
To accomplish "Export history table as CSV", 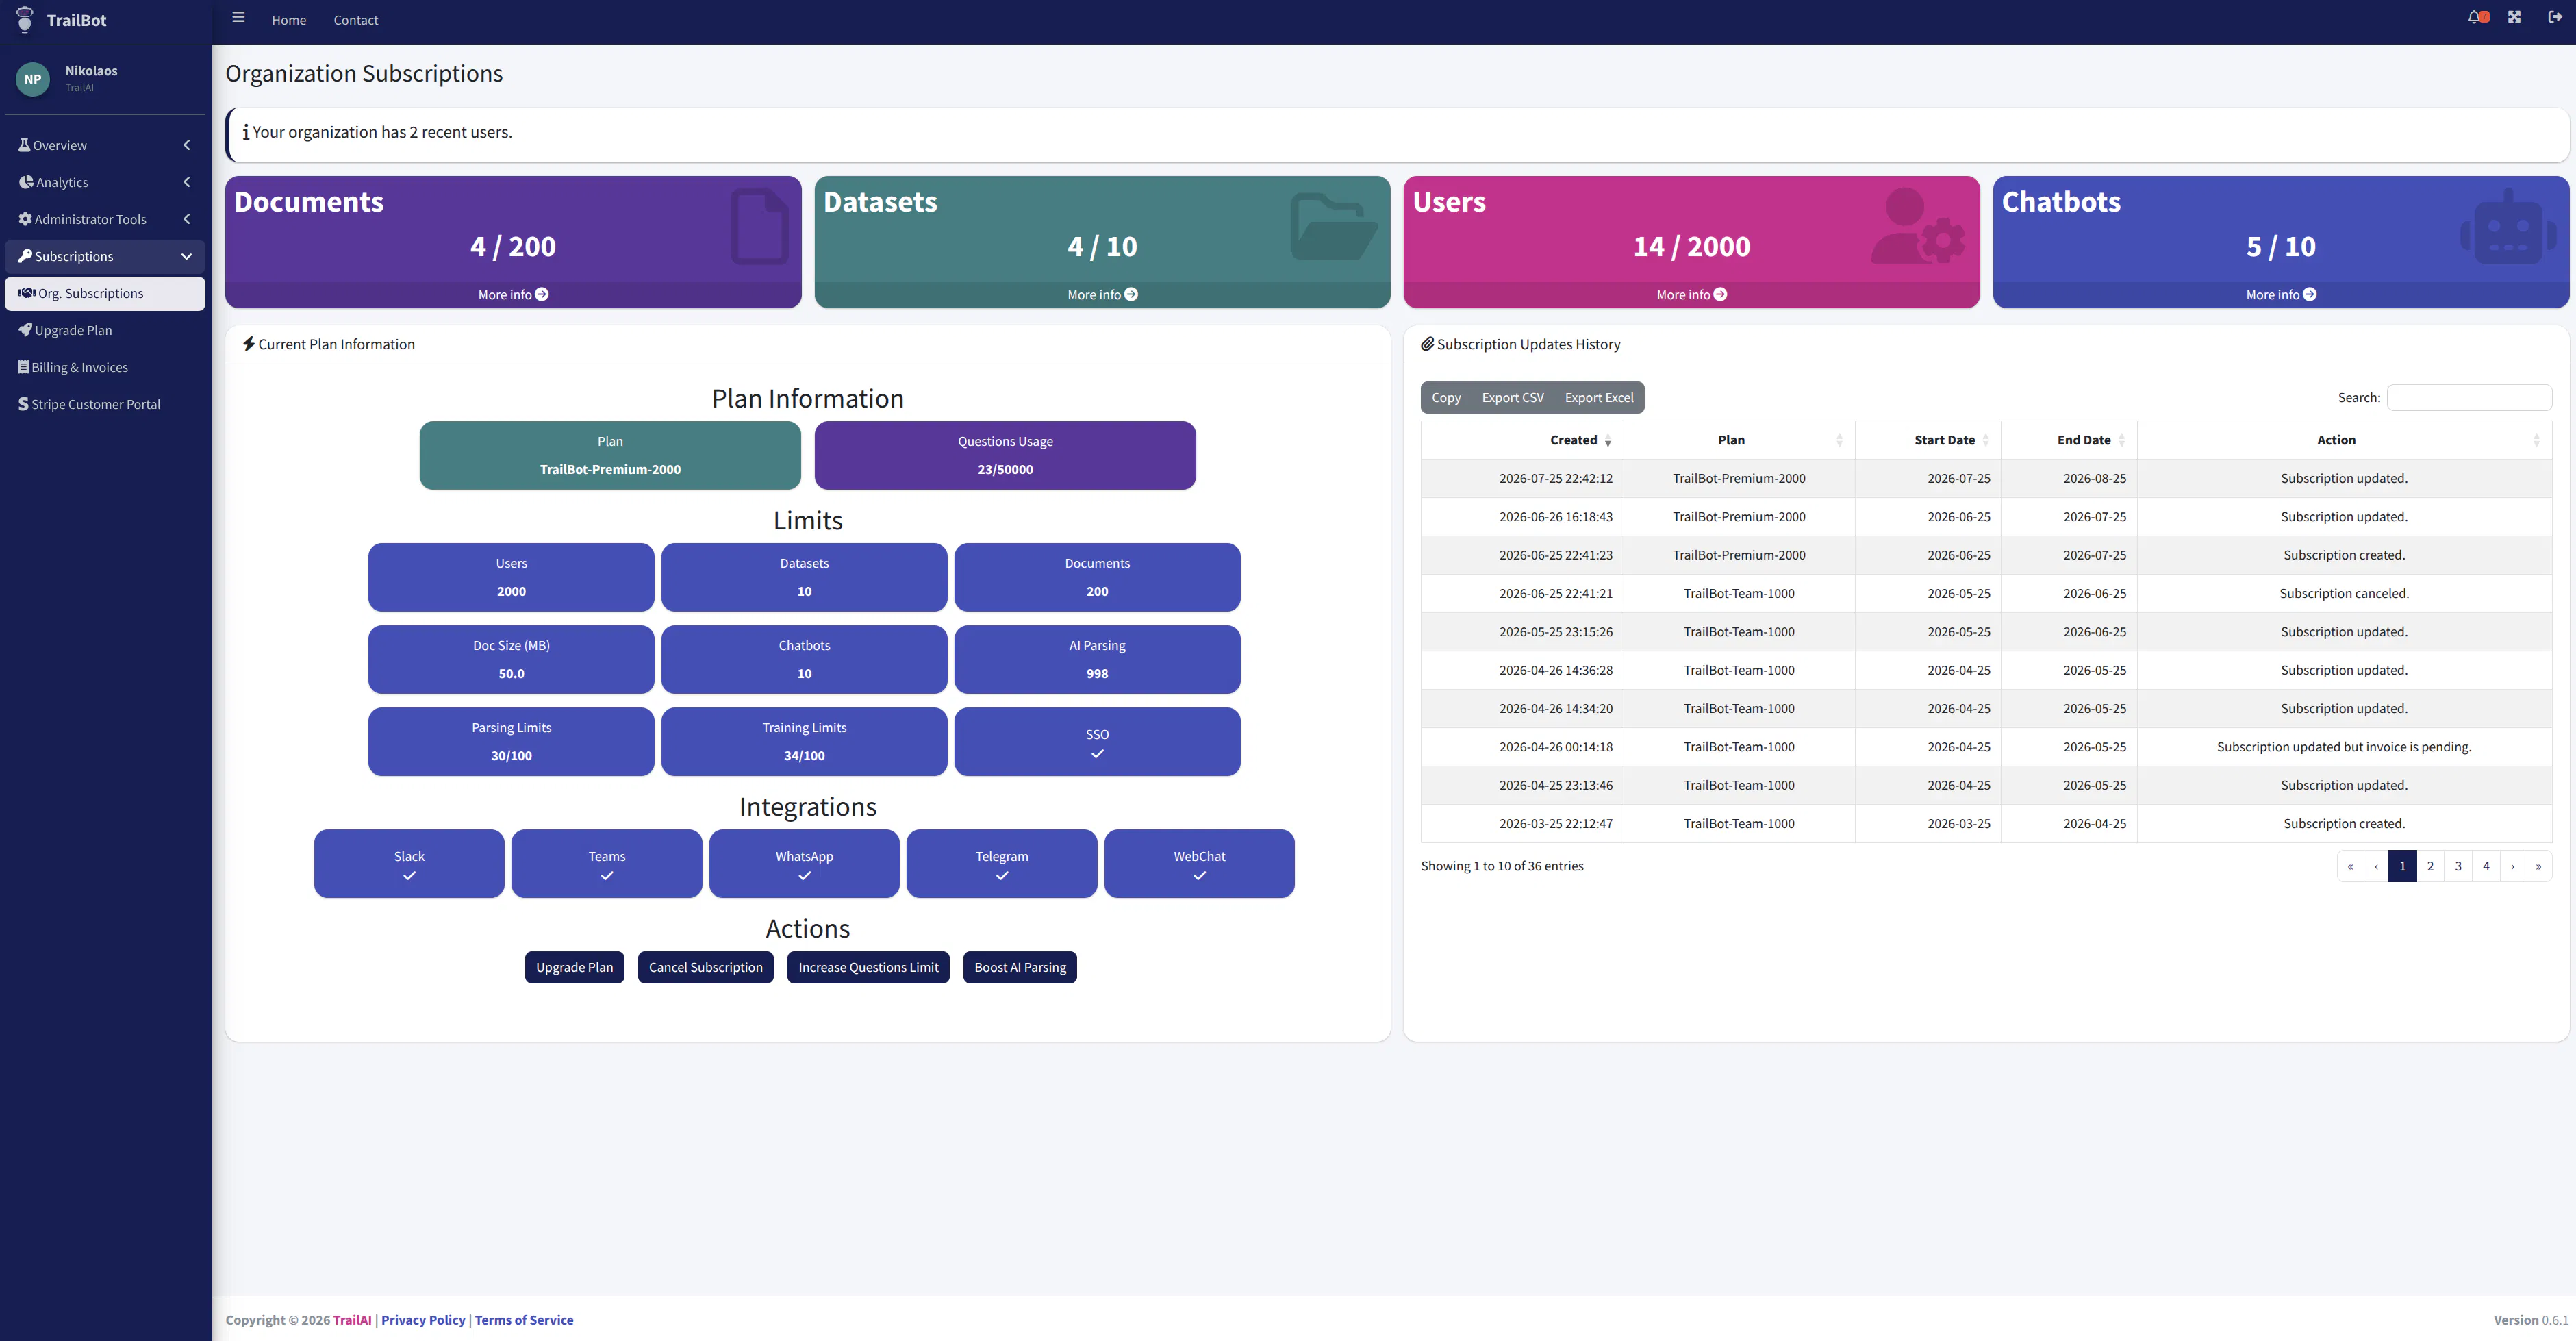I will point(1512,397).
